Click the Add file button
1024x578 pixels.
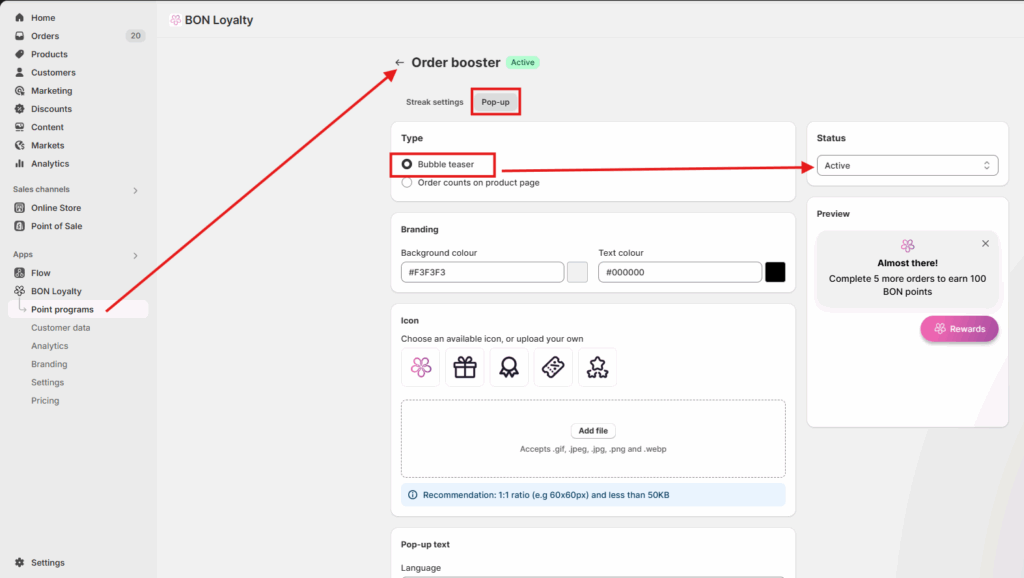click(593, 431)
